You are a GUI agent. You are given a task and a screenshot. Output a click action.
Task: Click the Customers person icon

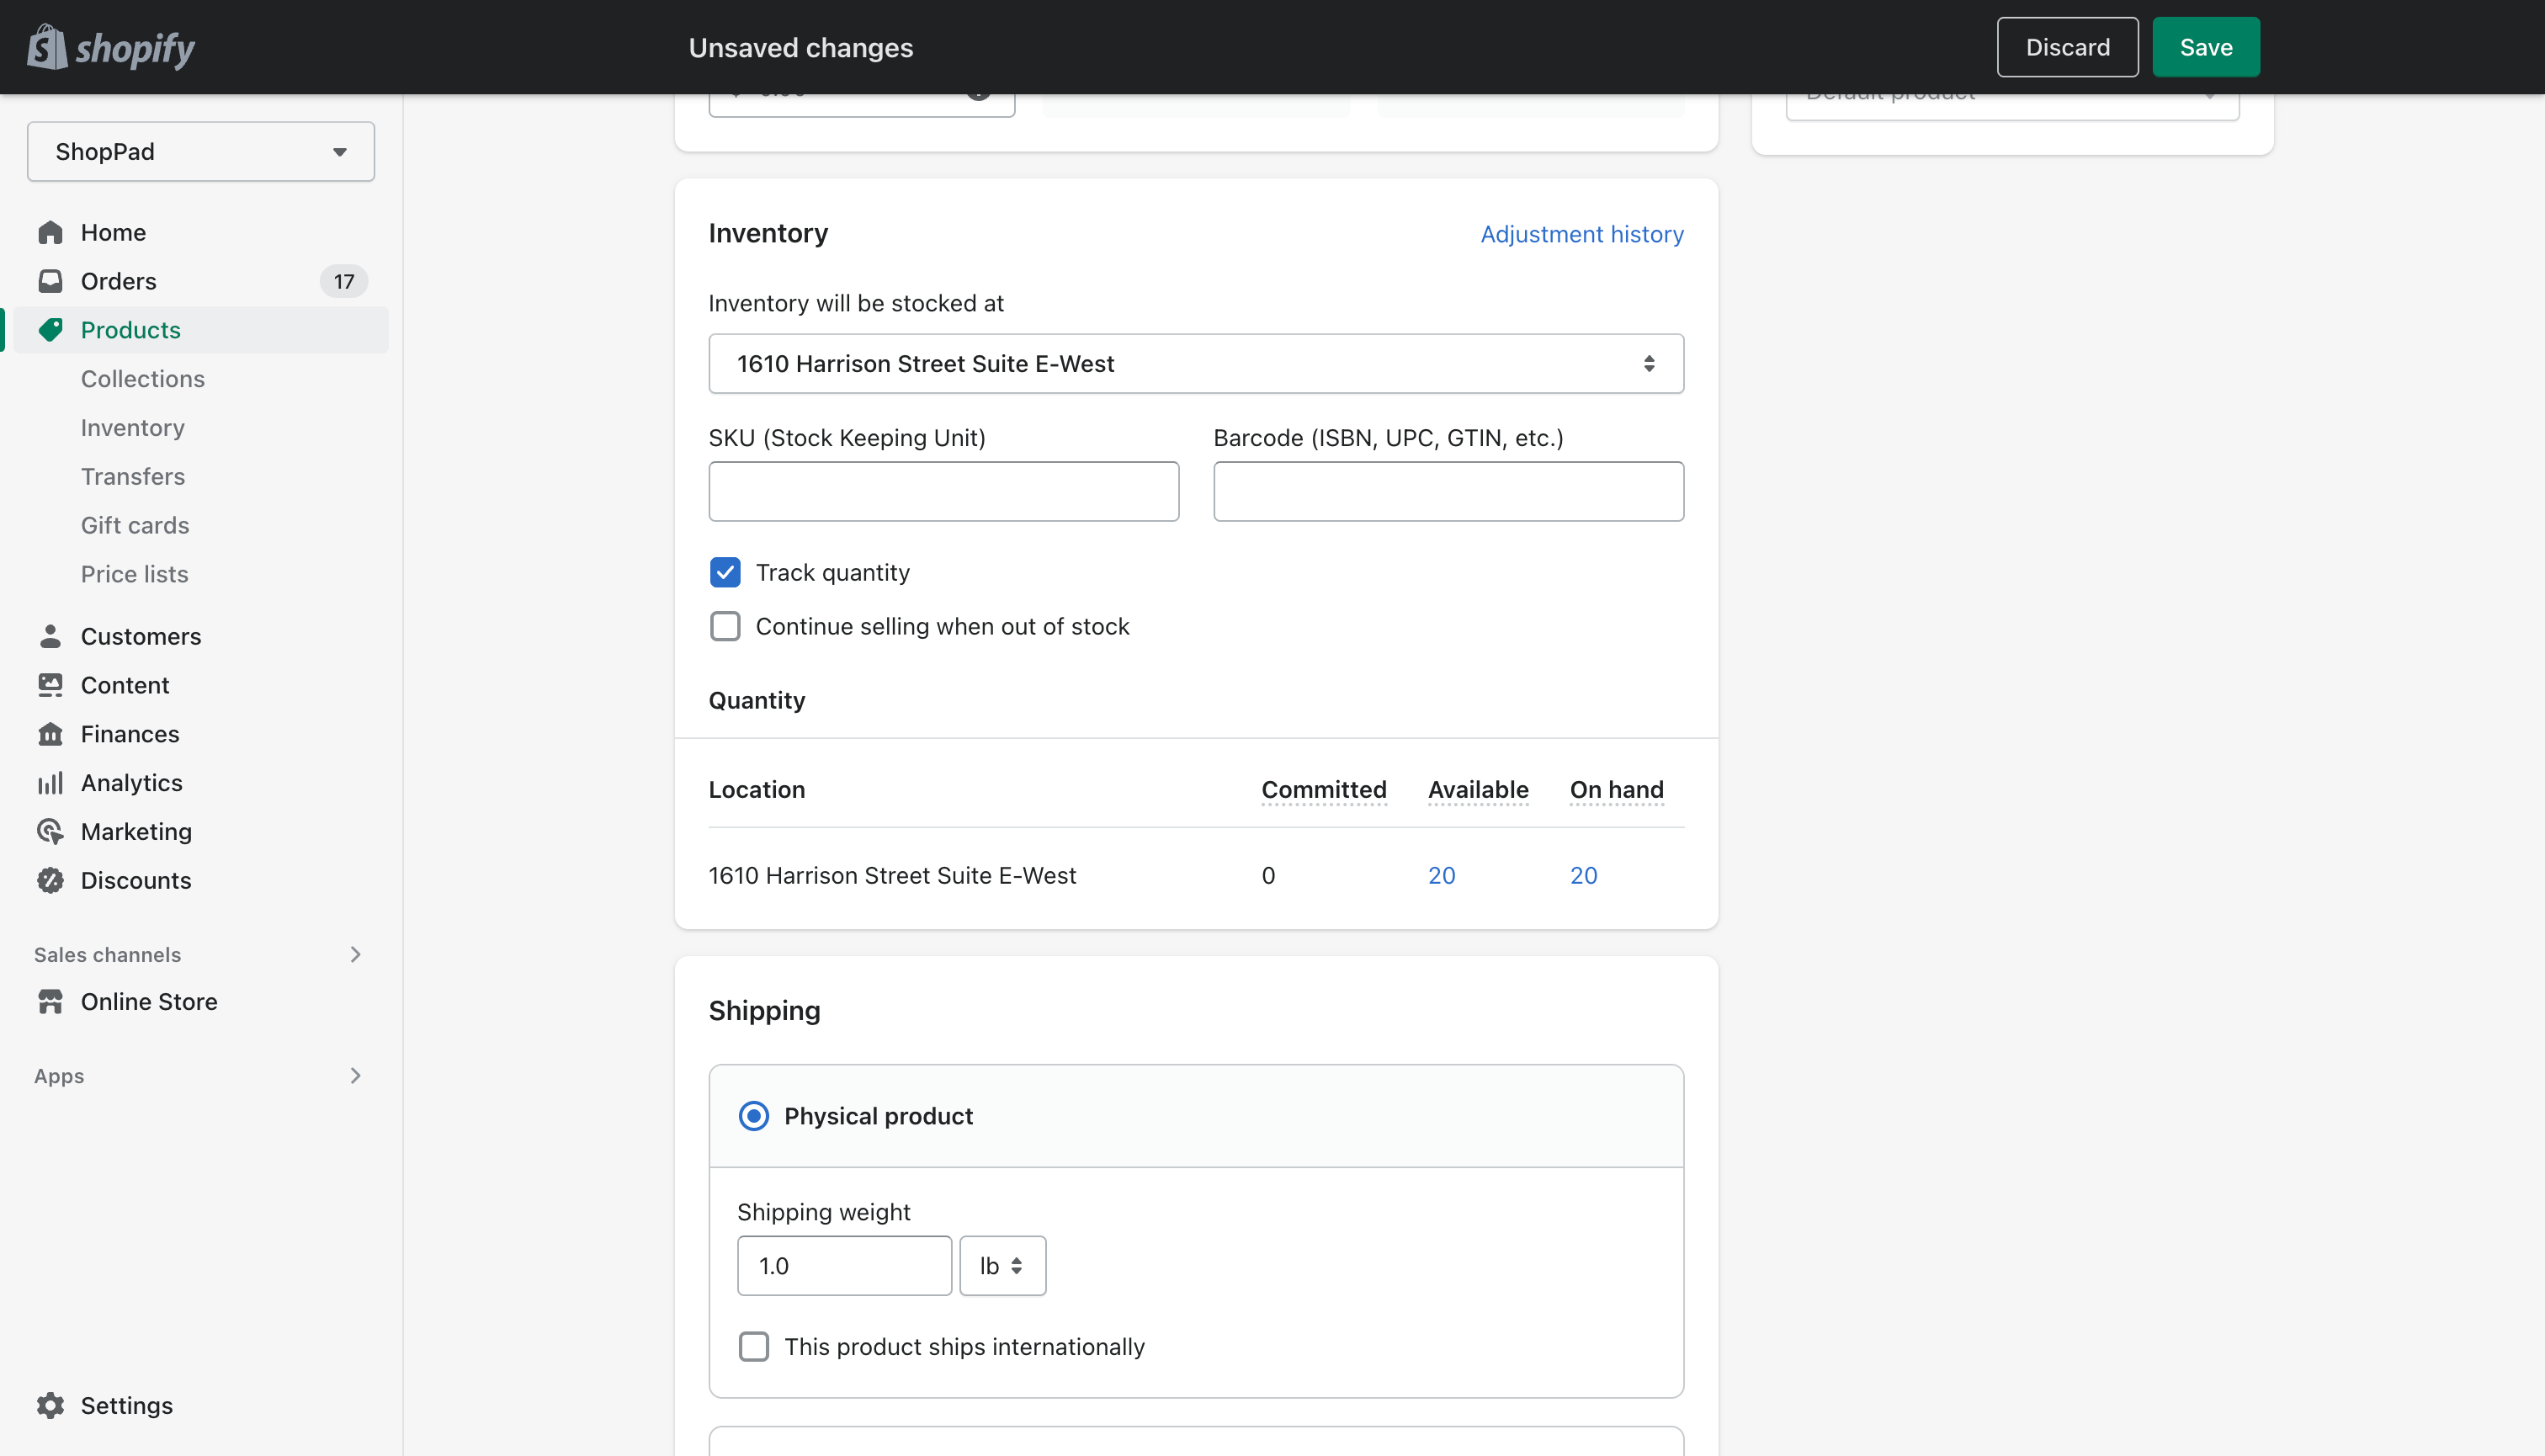point(50,636)
